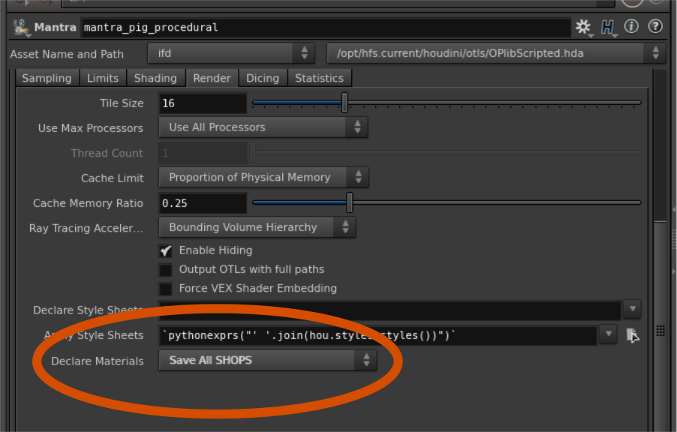The width and height of the screenshot is (677, 432).
Task: Open the Declare Style Sheets arrow menu
Action: [632, 310]
